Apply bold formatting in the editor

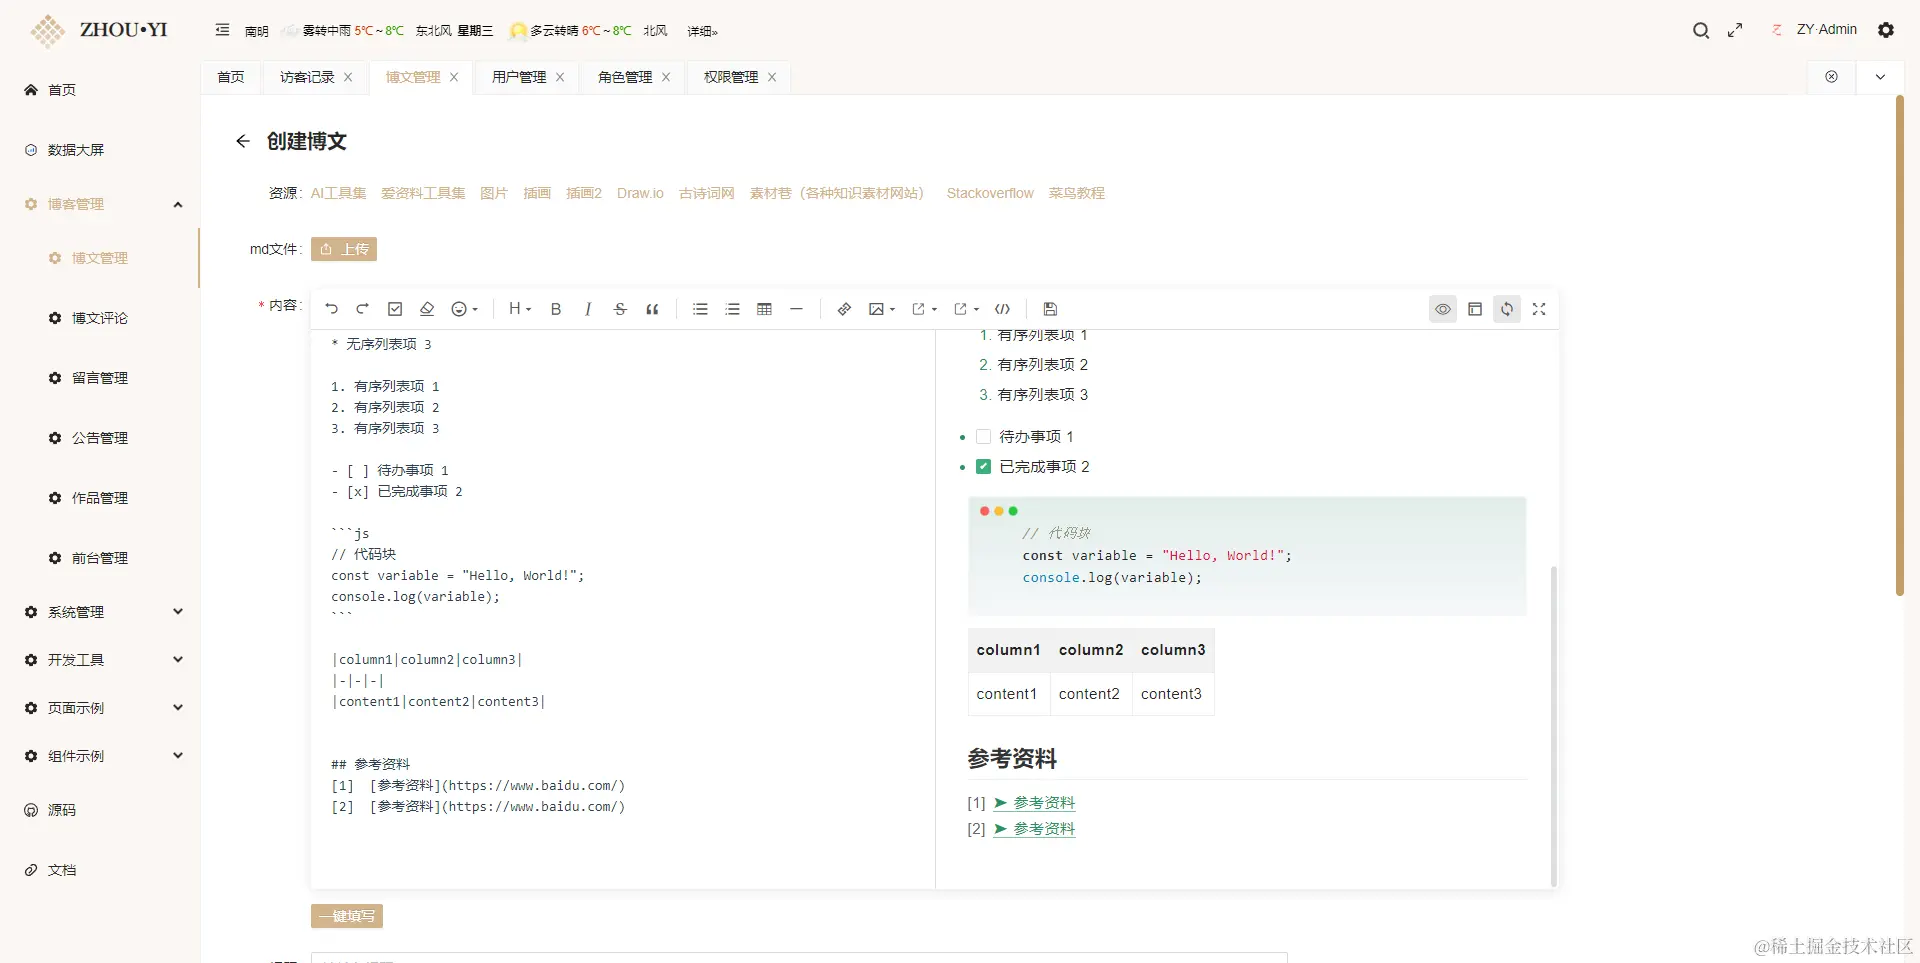coord(556,309)
